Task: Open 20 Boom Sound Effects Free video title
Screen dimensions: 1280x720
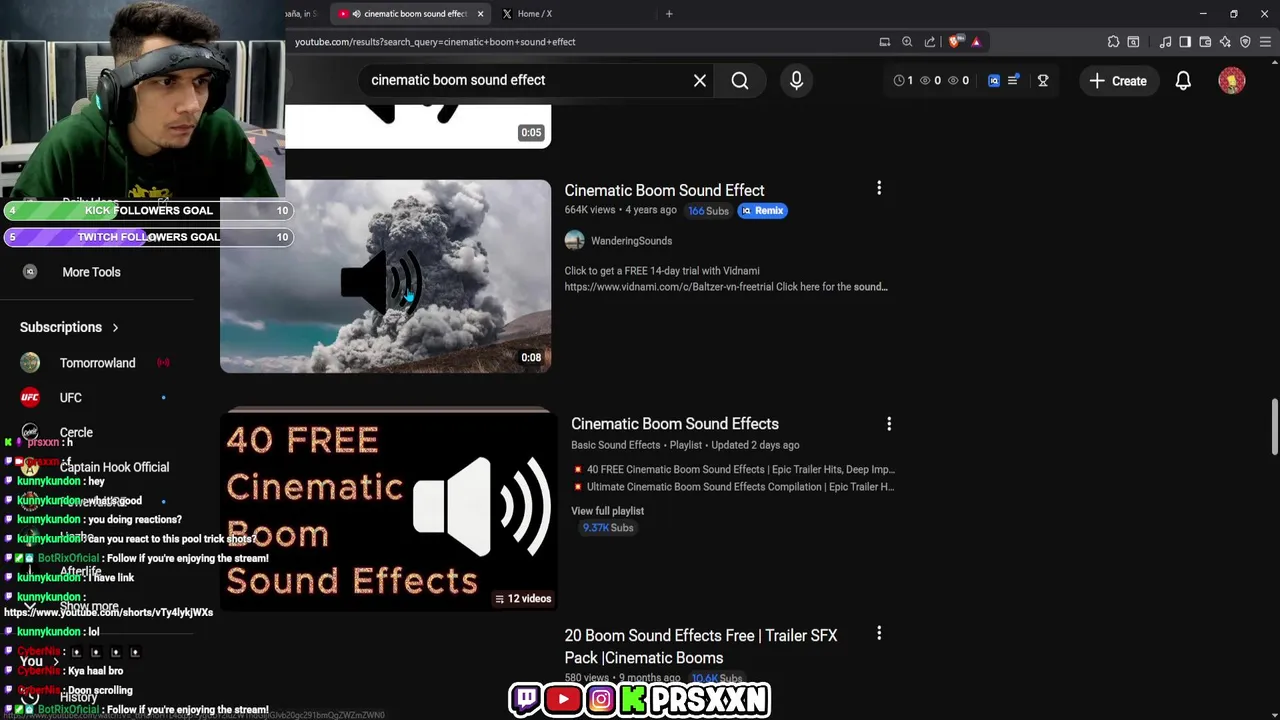Action: (x=701, y=647)
